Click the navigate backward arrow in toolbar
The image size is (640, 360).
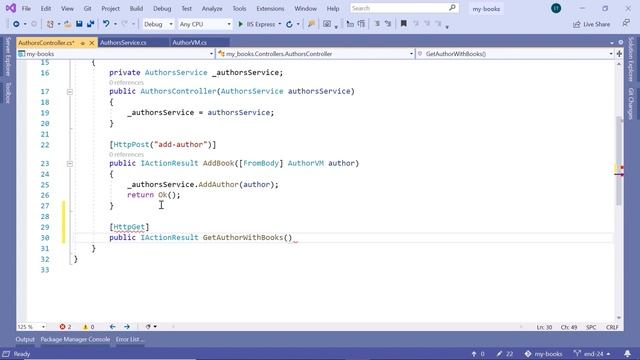(x=16, y=24)
